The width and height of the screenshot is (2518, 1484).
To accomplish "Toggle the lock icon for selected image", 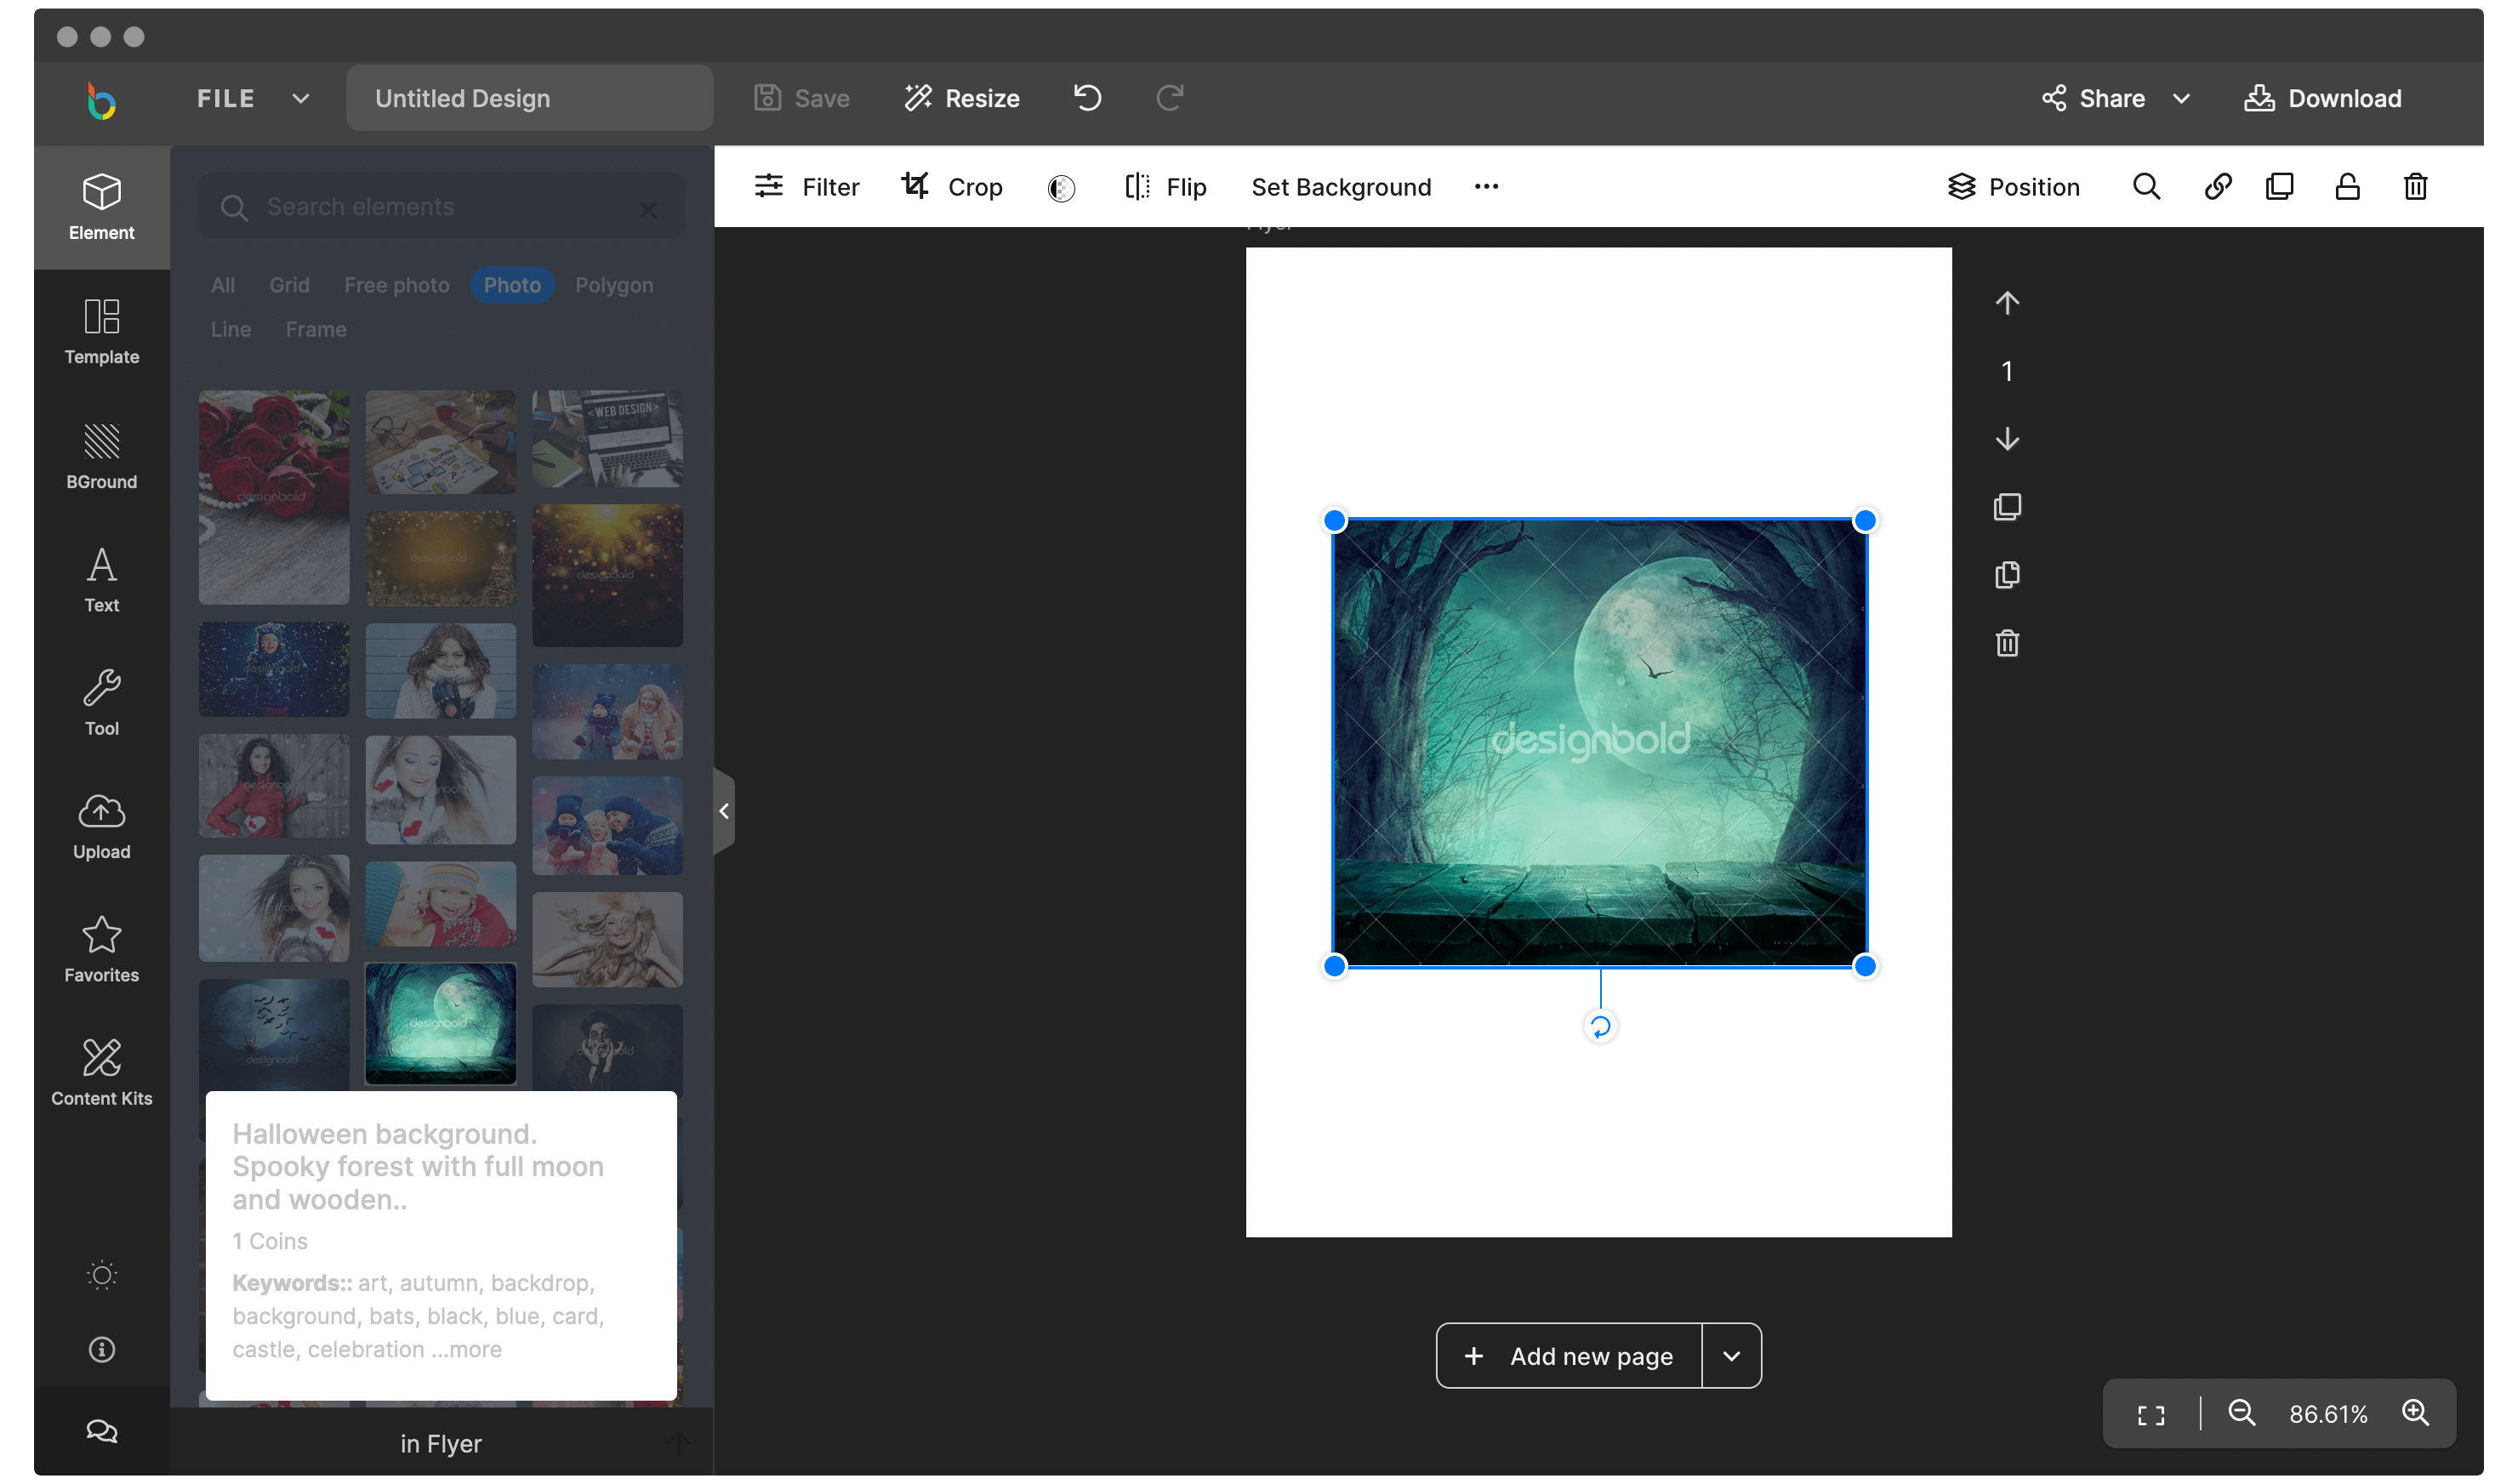I will (x=2347, y=187).
